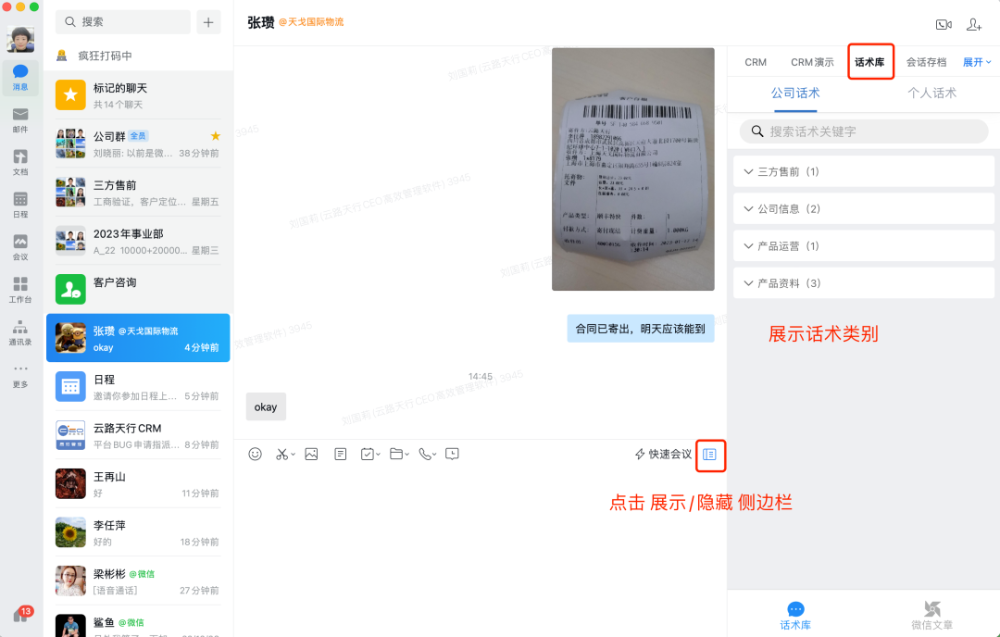1000x637 pixels.
Task: Click the plus button beside search
Action: 209,22
